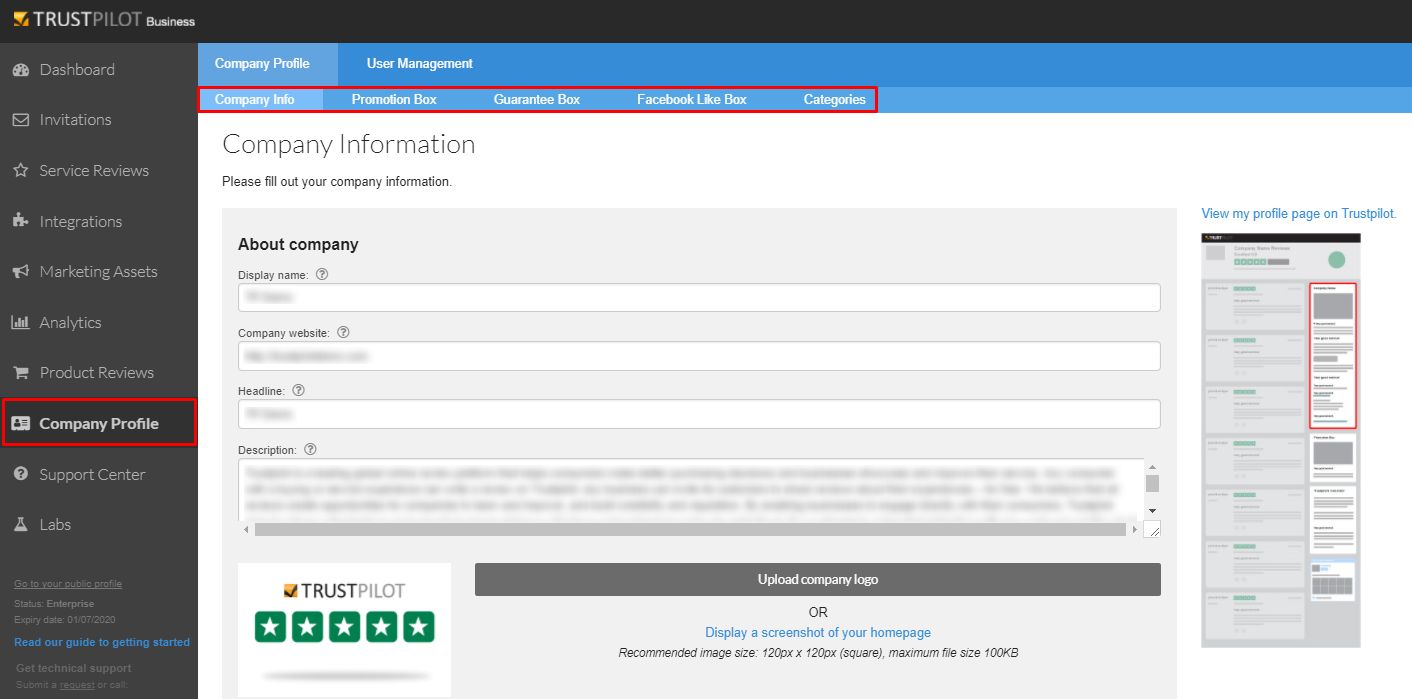
Task: Open View my profile page on Trustpilot
Action: pyautogui.click(x=1299, y=214)
